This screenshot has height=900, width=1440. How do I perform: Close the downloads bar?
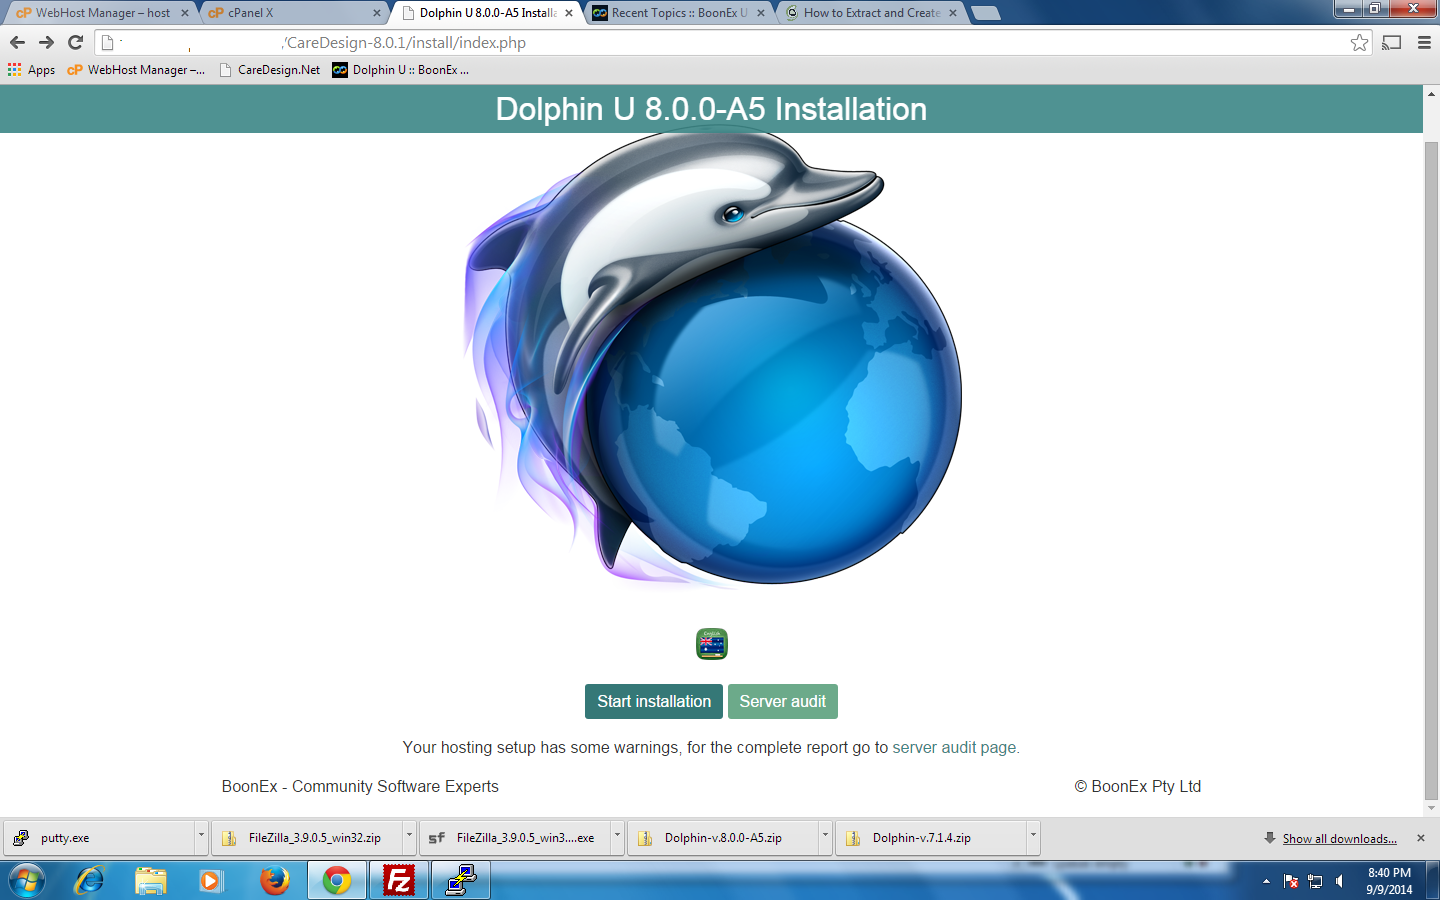(1421, 838)
